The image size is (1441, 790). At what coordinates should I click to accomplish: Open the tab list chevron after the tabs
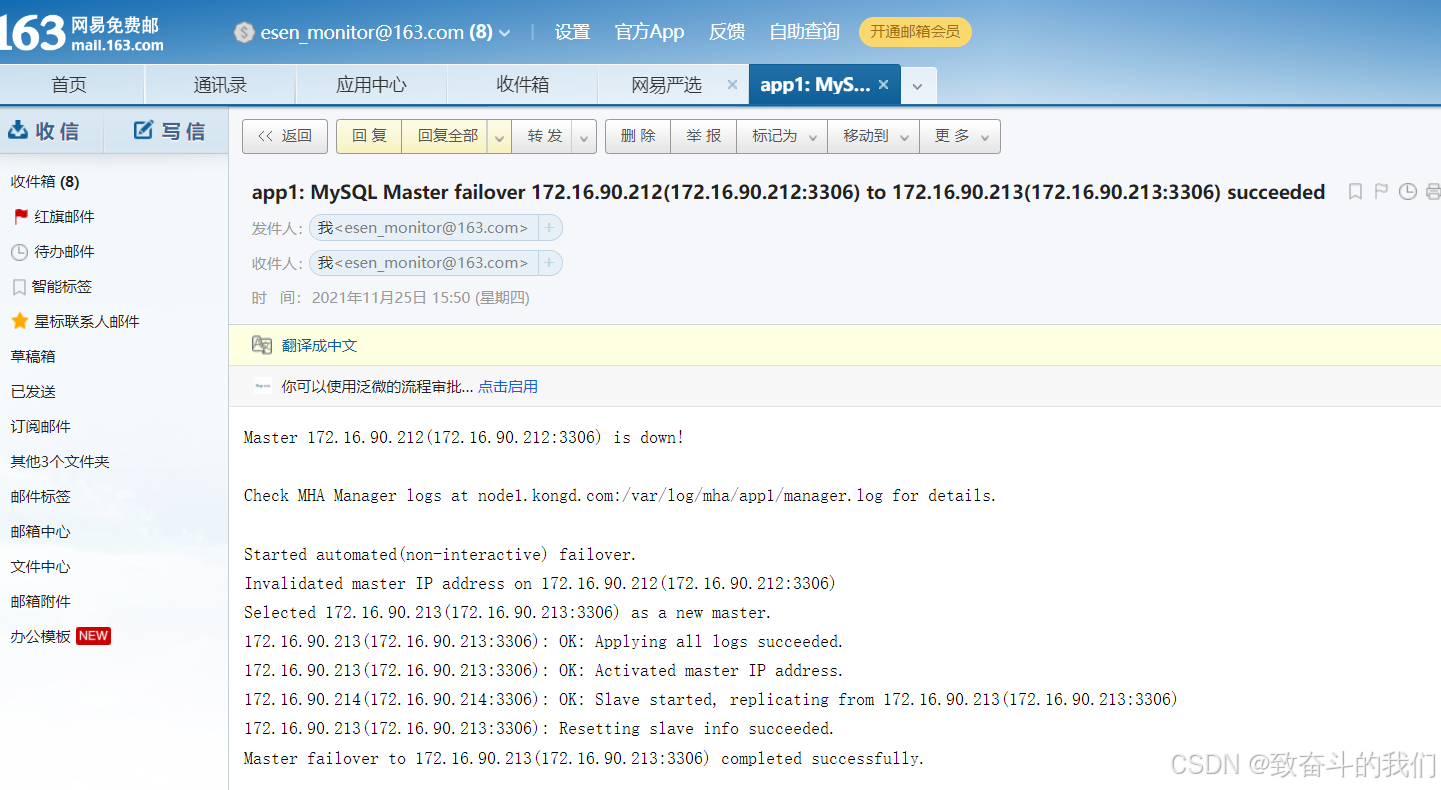(918, 86)
